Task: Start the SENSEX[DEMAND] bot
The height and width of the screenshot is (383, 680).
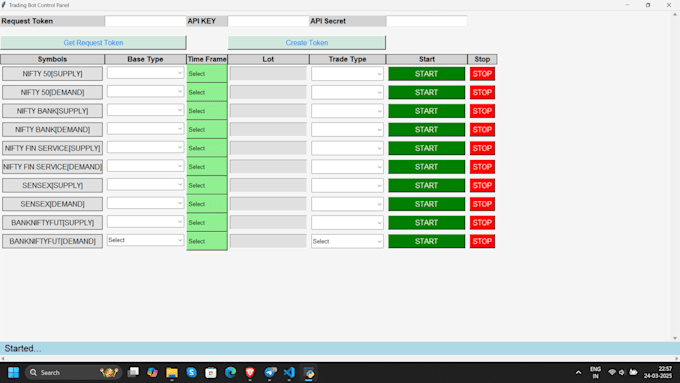Action: pyautogui.click(x=426, y=204)
